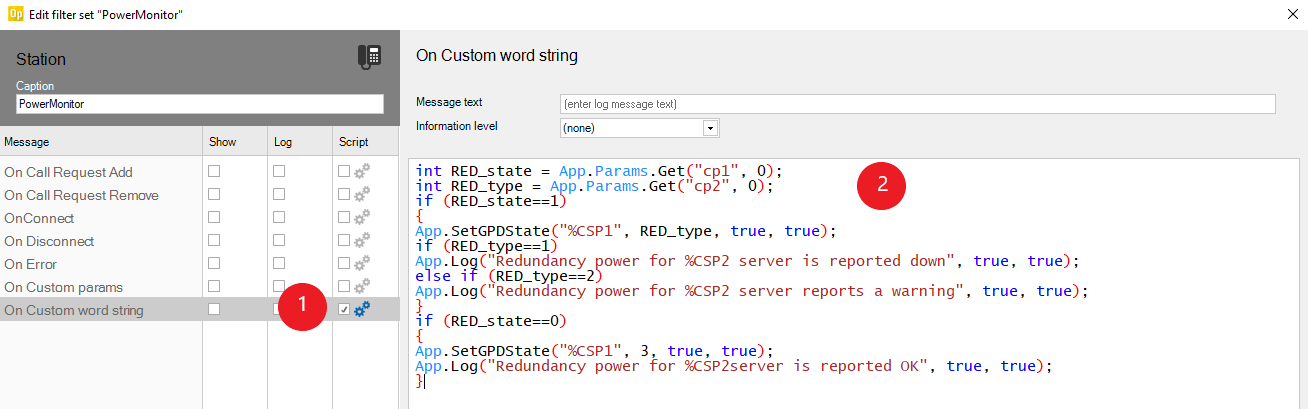Click the Station phone icon

click(369, 58)
